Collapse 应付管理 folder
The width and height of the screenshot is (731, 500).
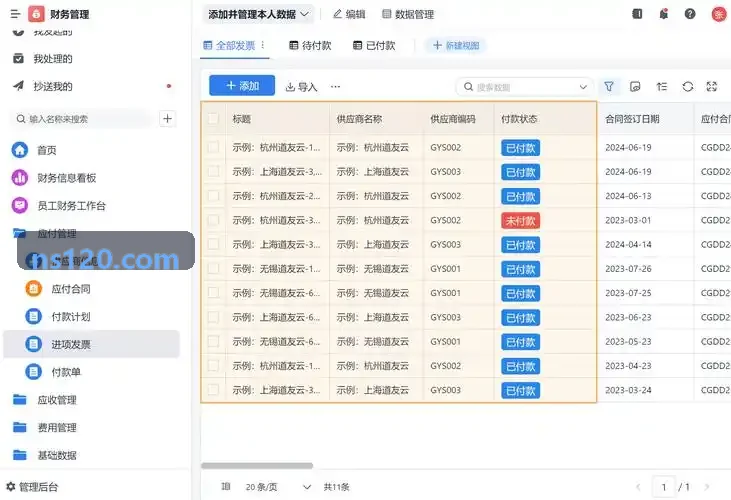(x=57, y=233)
